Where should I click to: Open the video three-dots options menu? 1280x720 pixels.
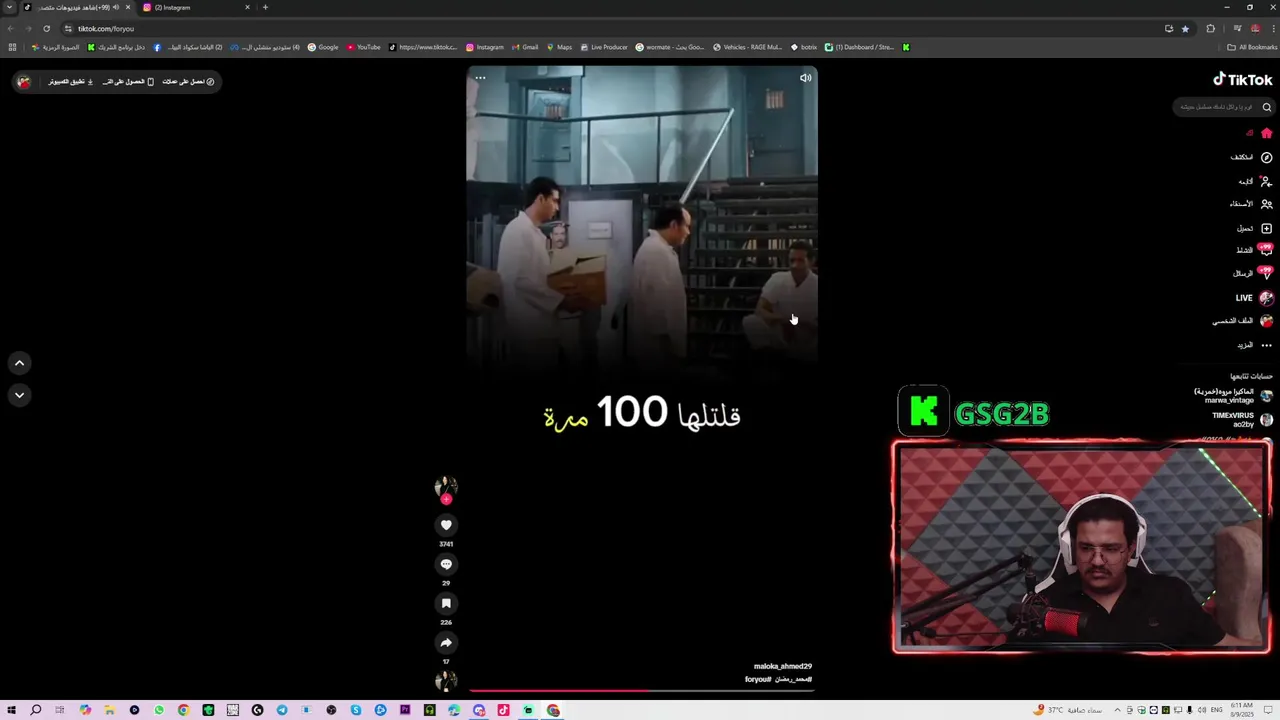[x=480, y=78]
